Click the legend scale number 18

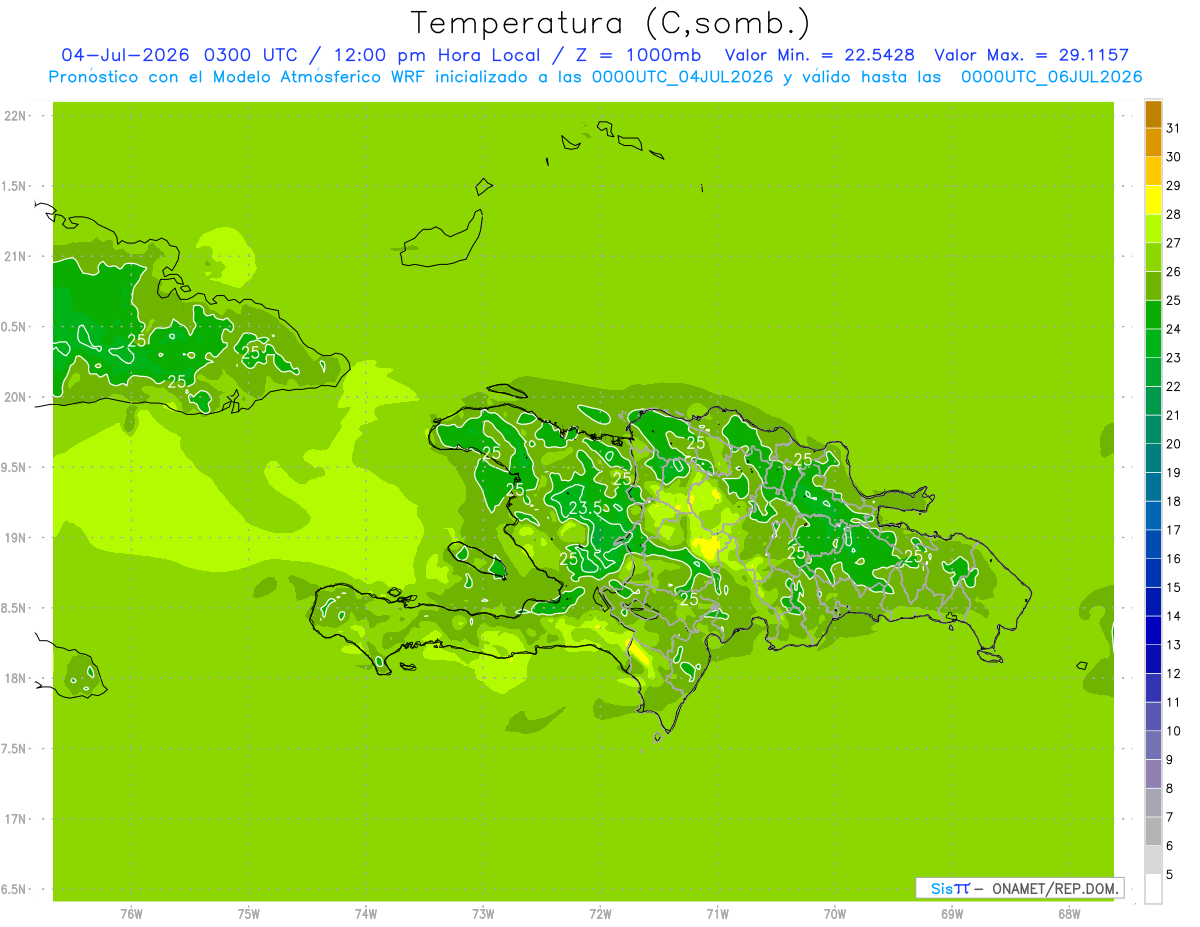click(1174, 501)
